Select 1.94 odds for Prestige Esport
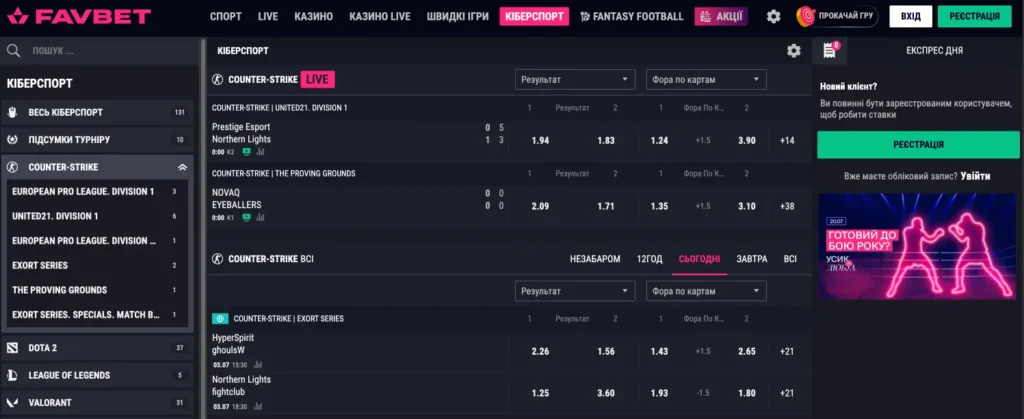 coord(540,140)
